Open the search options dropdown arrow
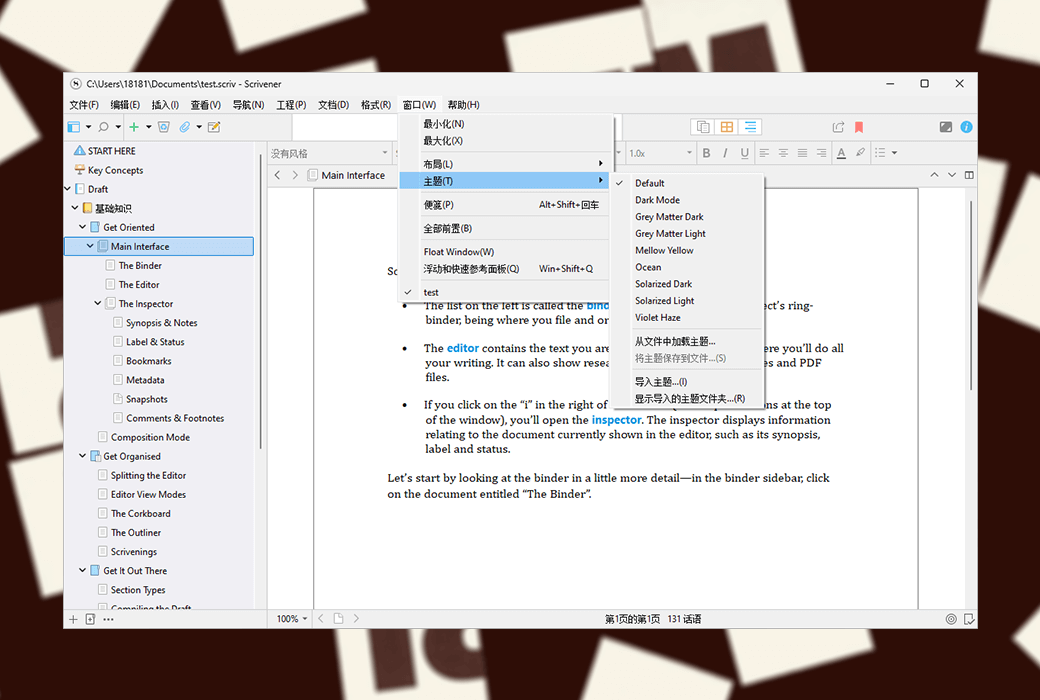Image resolution: width=1040 pixels, height=700 pixels. pyautogui.click(x=118, y=127)
